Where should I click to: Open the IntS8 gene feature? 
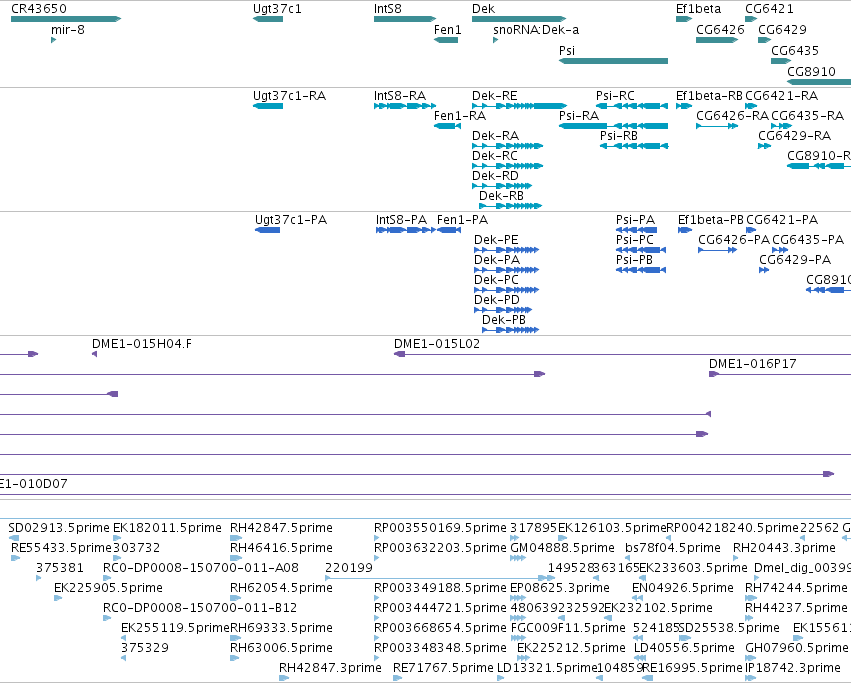[405, 19]
